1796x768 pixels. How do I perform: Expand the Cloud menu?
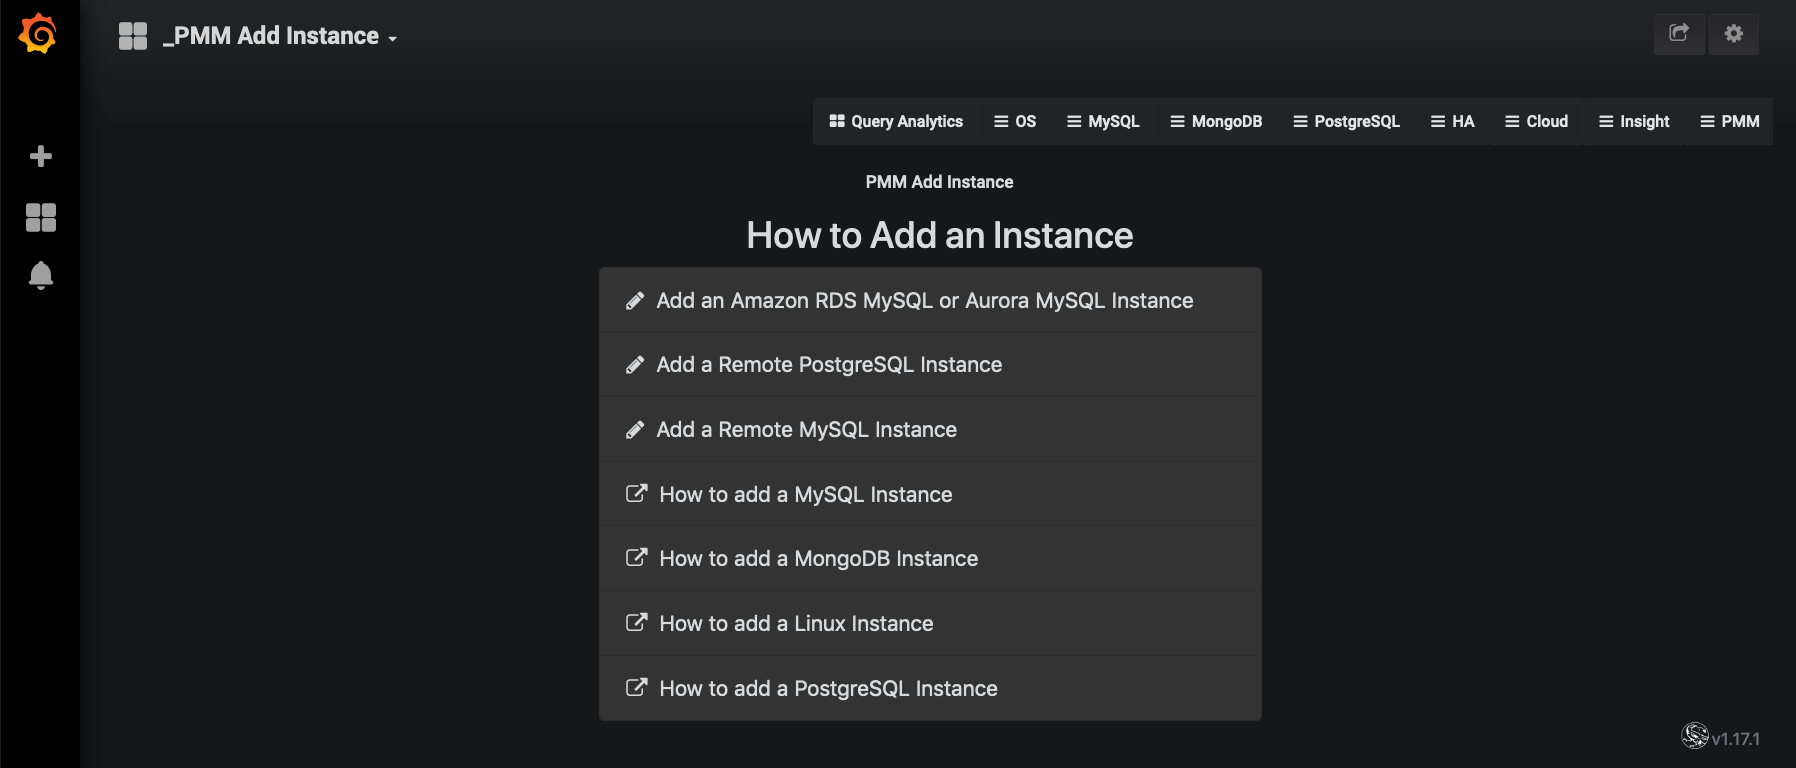point(1536,121)
